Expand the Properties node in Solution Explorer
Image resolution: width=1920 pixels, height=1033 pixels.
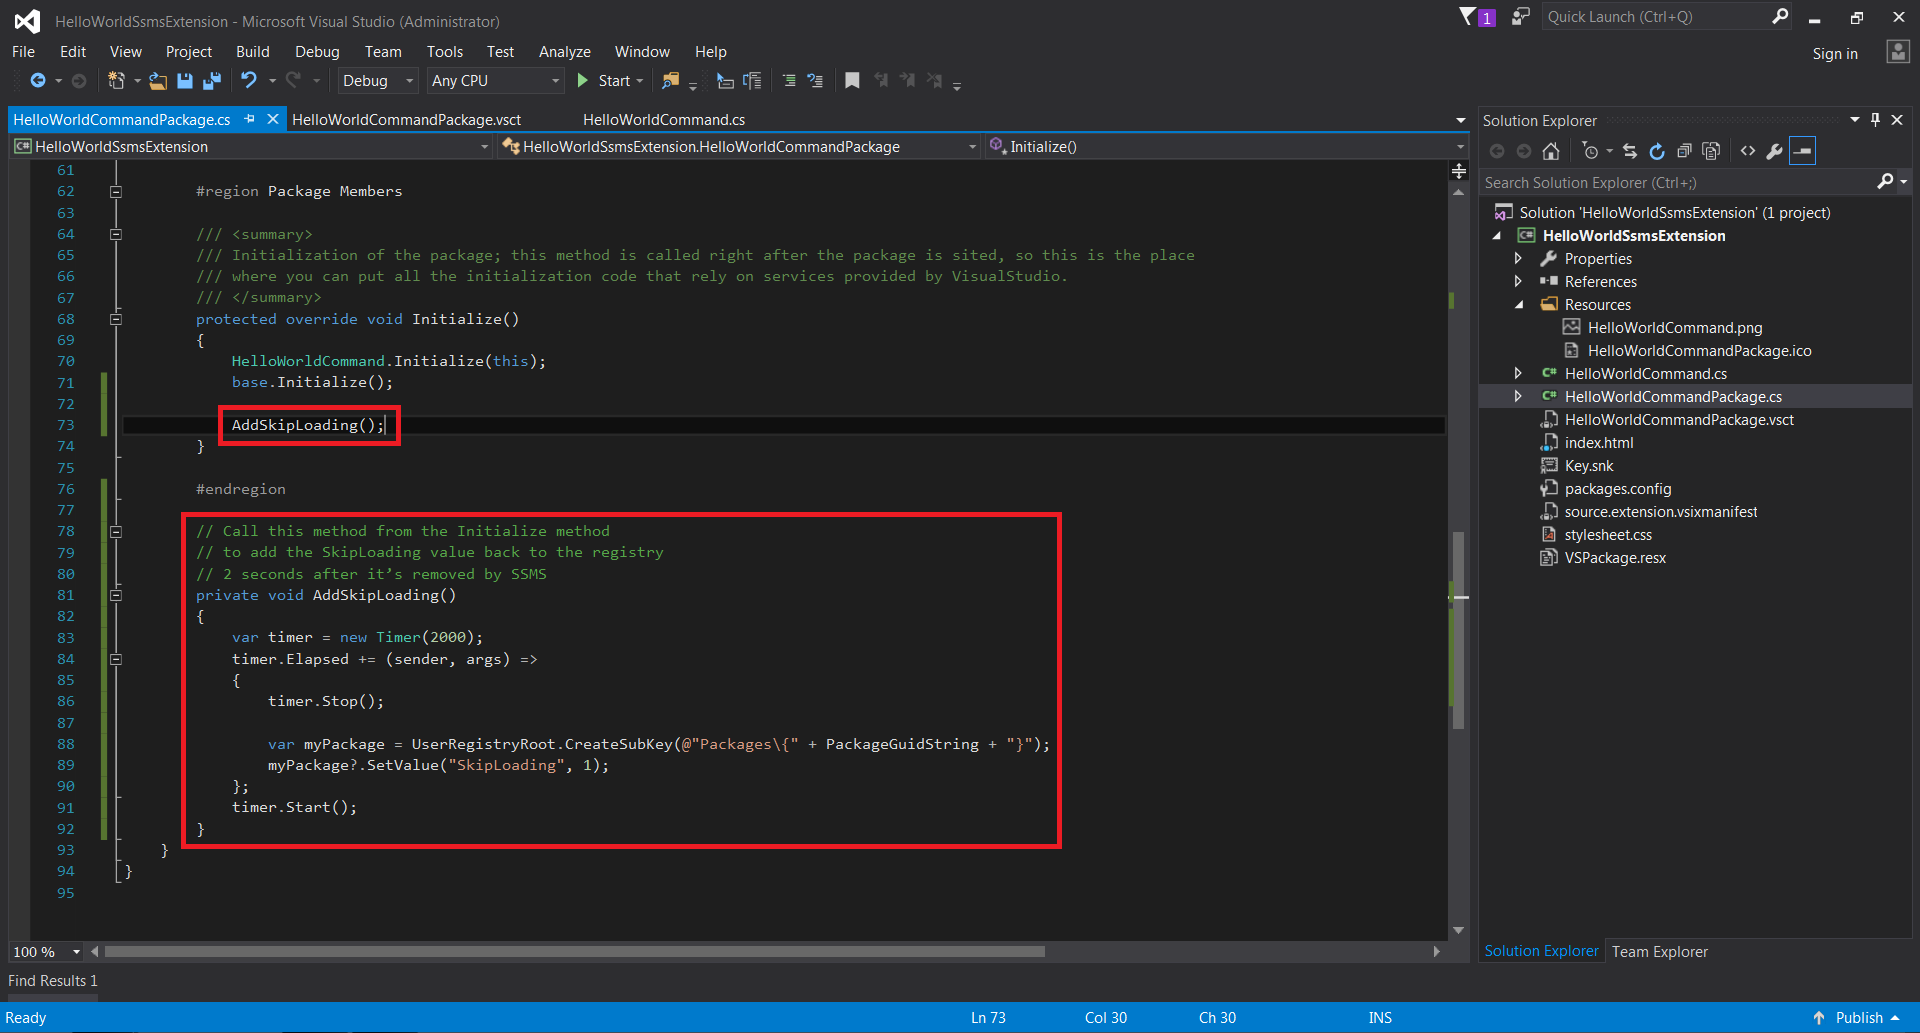1518,259
